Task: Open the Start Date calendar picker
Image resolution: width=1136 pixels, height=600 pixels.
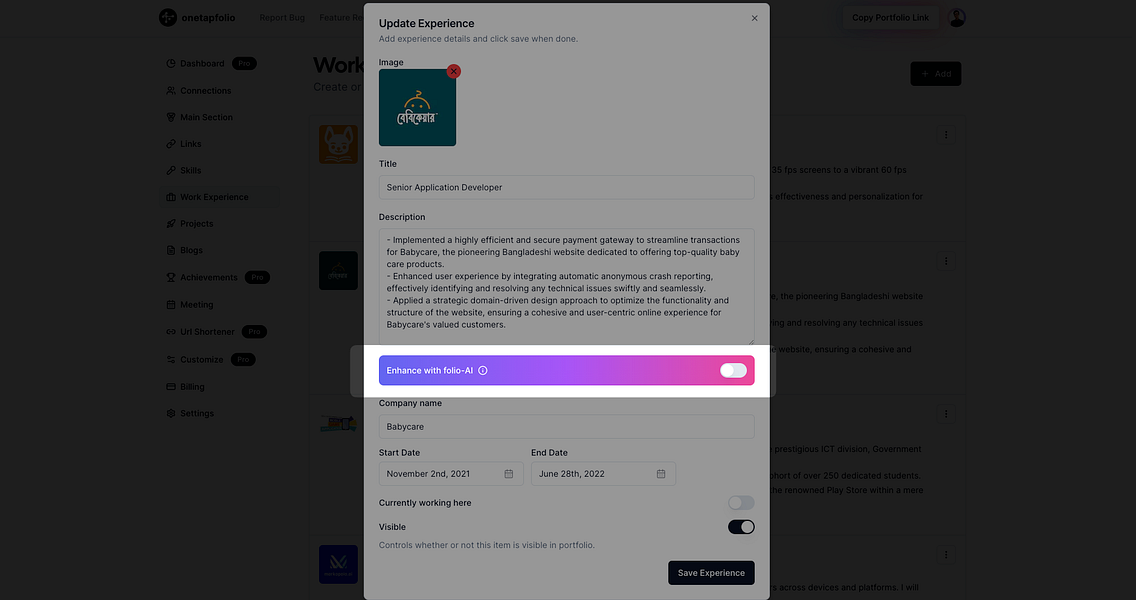Action: coord(507,473)
